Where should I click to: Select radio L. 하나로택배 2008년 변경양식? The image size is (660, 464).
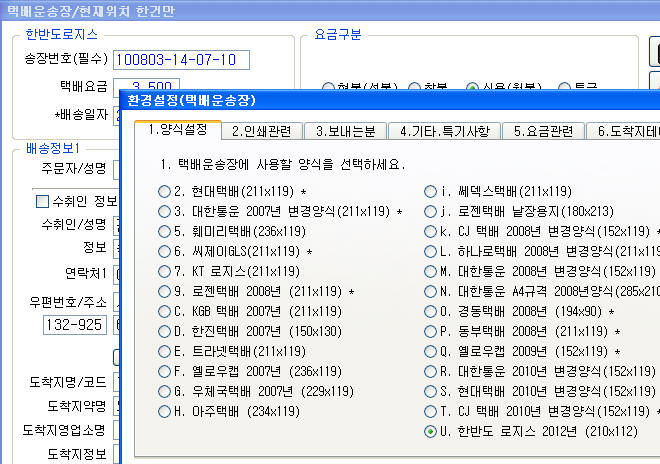[x=430, y=252]
